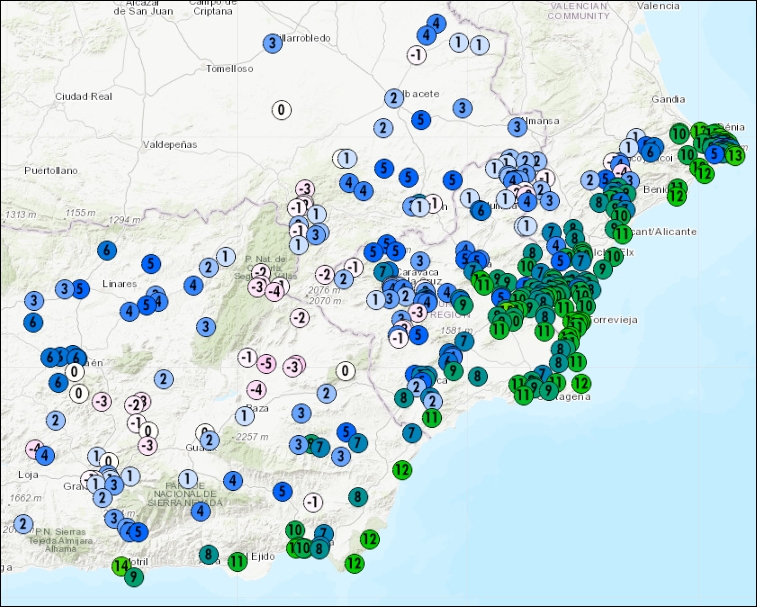Click the 6 marker near Jumilla

(x=480, y=210)
